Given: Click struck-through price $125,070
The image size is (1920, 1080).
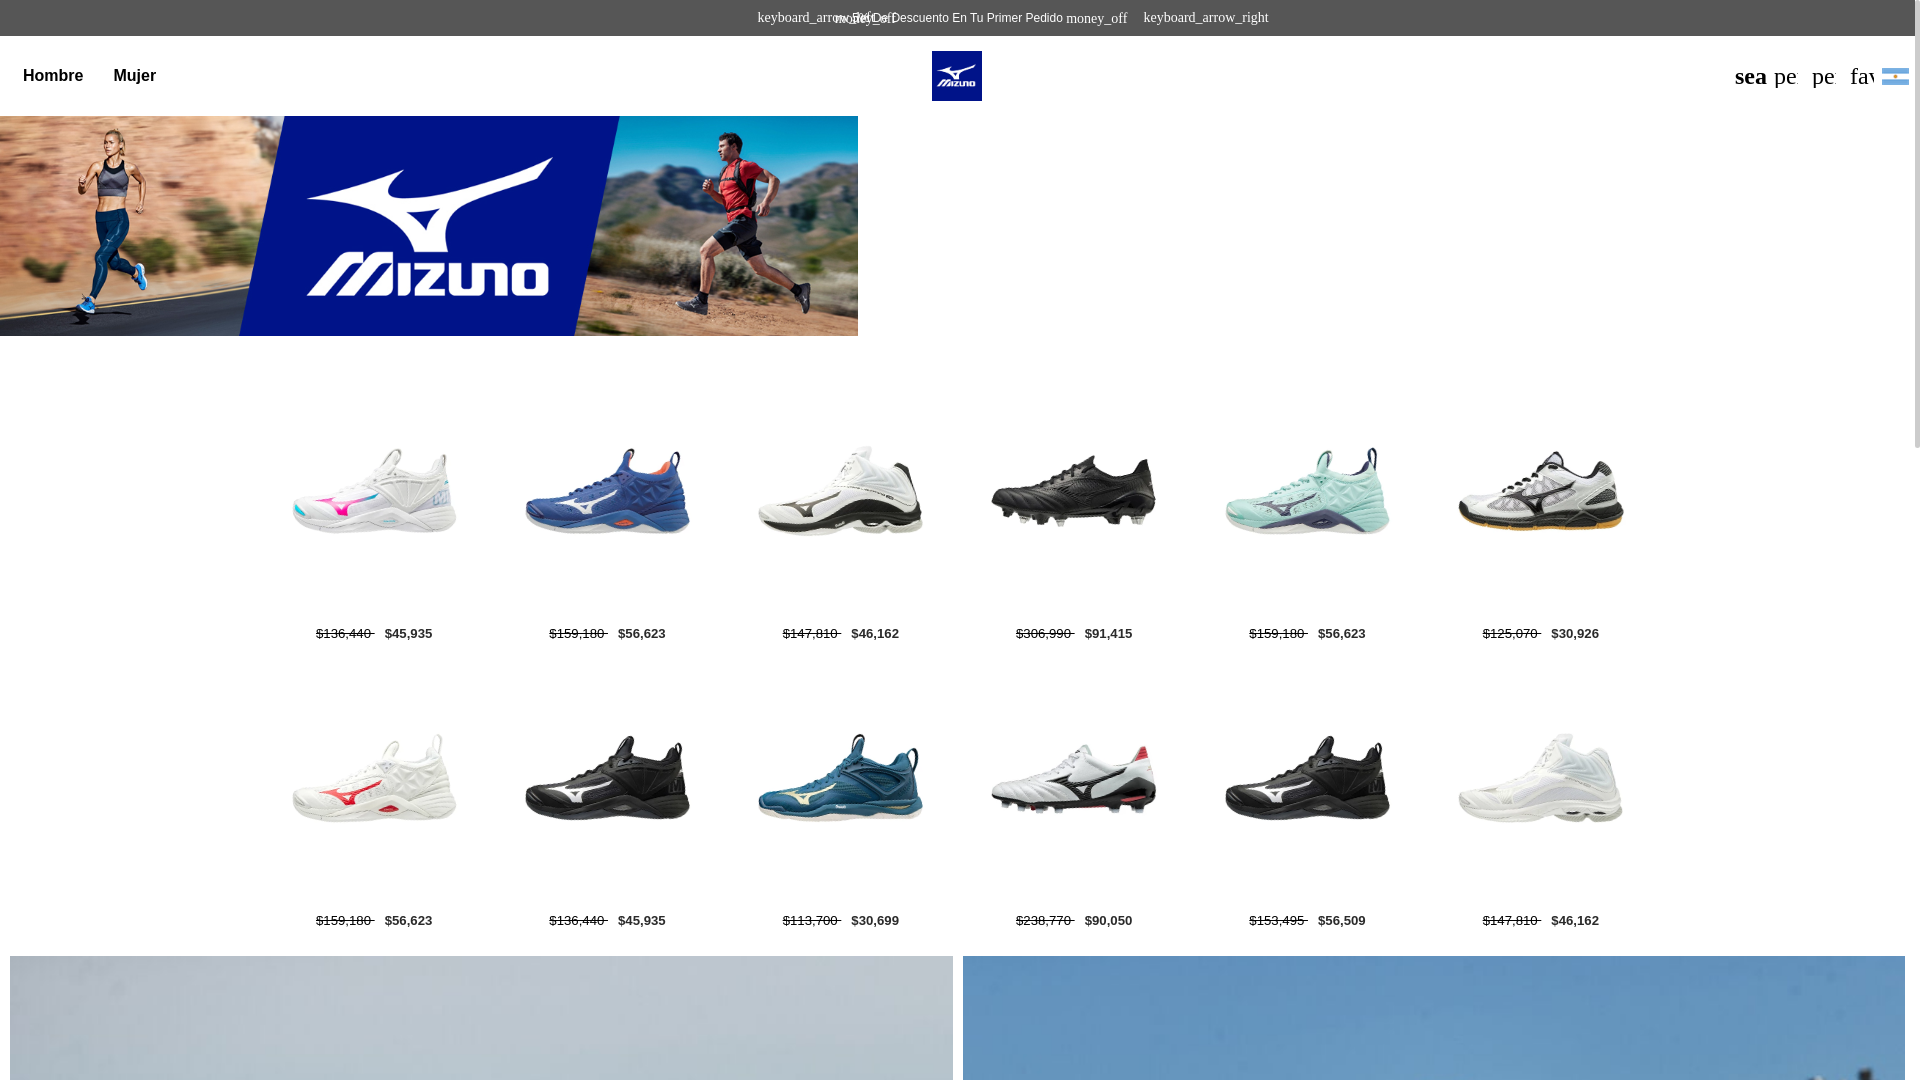Looking at the screenshot, I should (x=1511, y=634).
